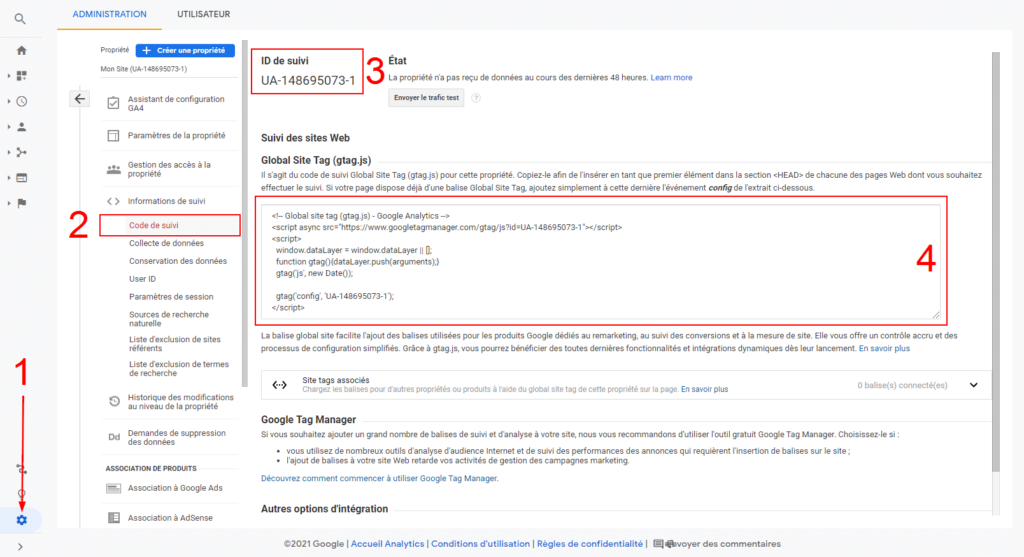Viewport: 1024px width, 557px height.
Task: Click Créer une propriété button
Action: [x=184, y=50]
